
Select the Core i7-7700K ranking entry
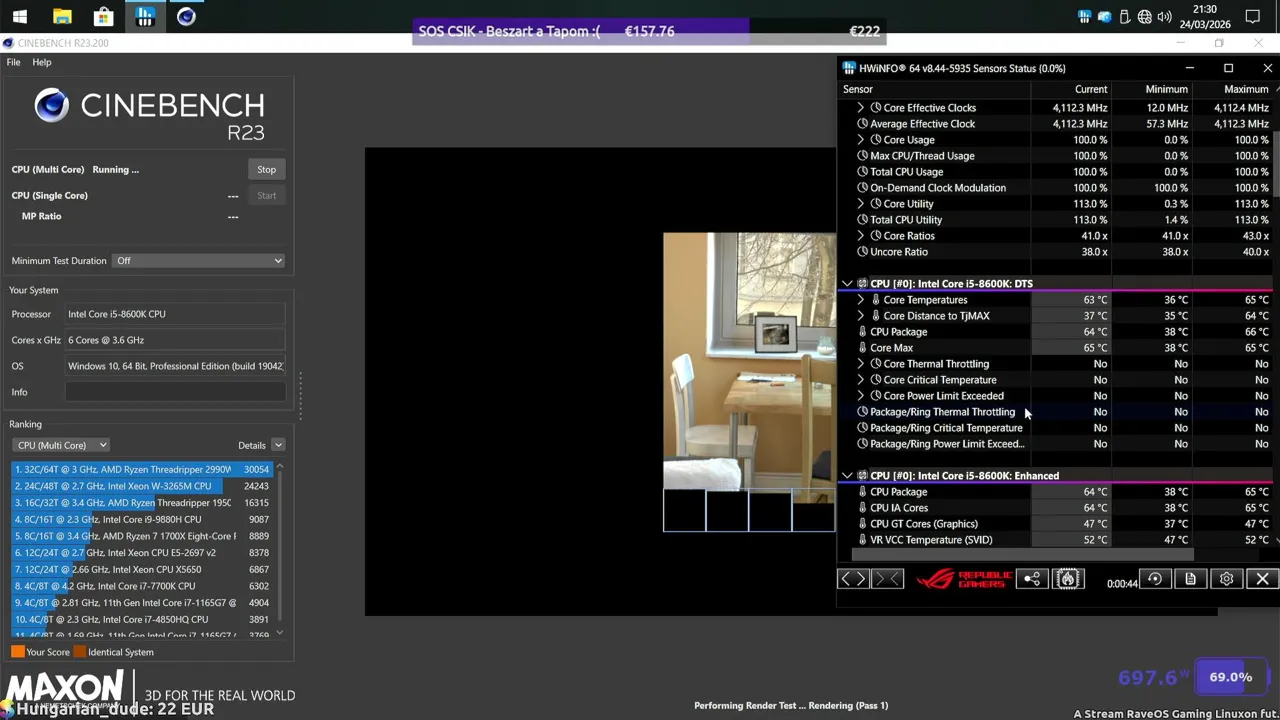[141, 586]
